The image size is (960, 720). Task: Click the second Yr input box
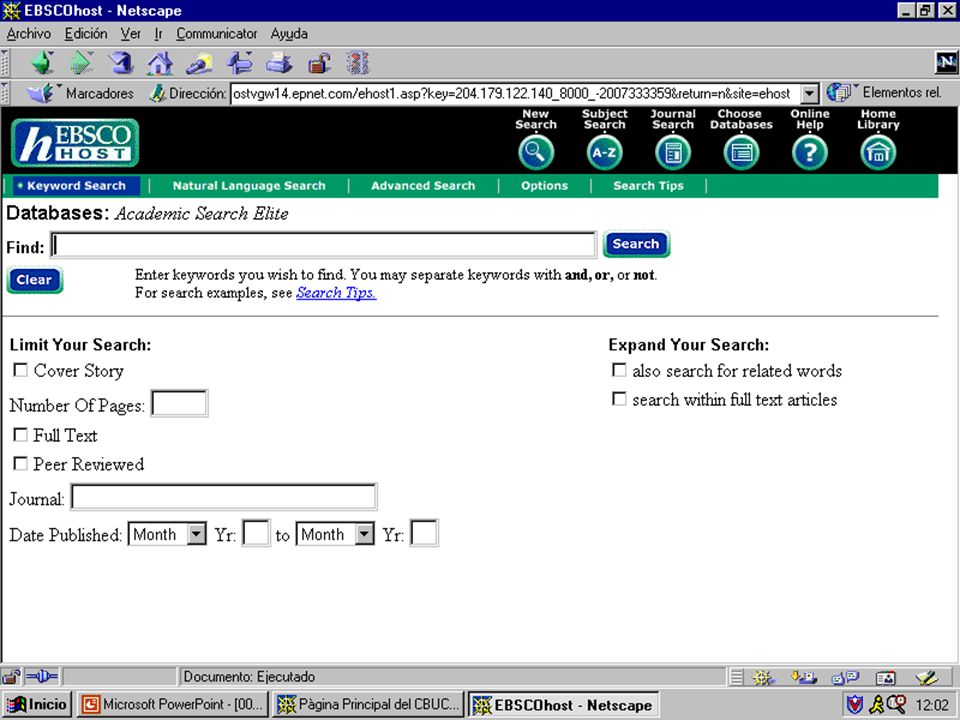click(x=424, y=533)
